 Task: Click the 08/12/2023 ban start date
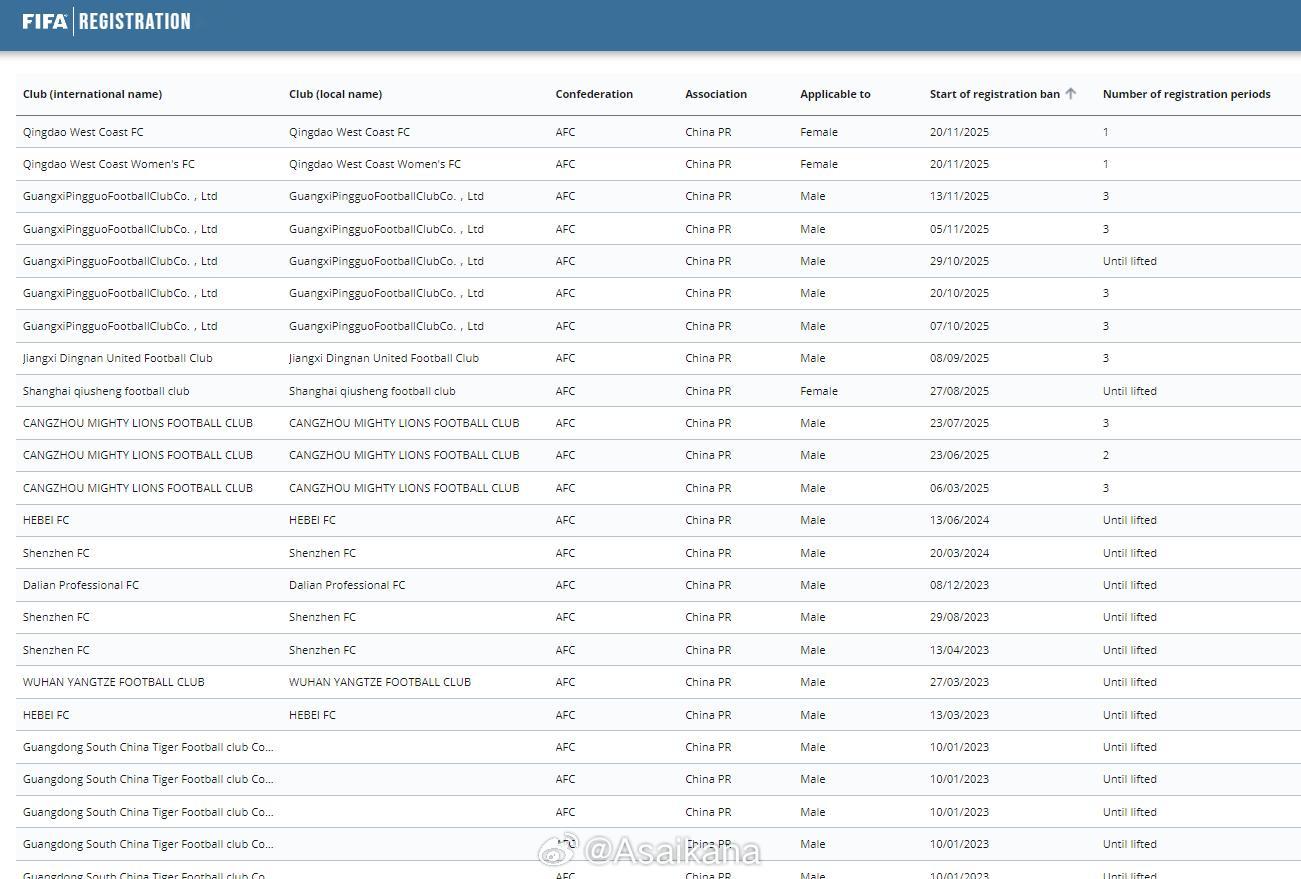(x=959, y=585)
